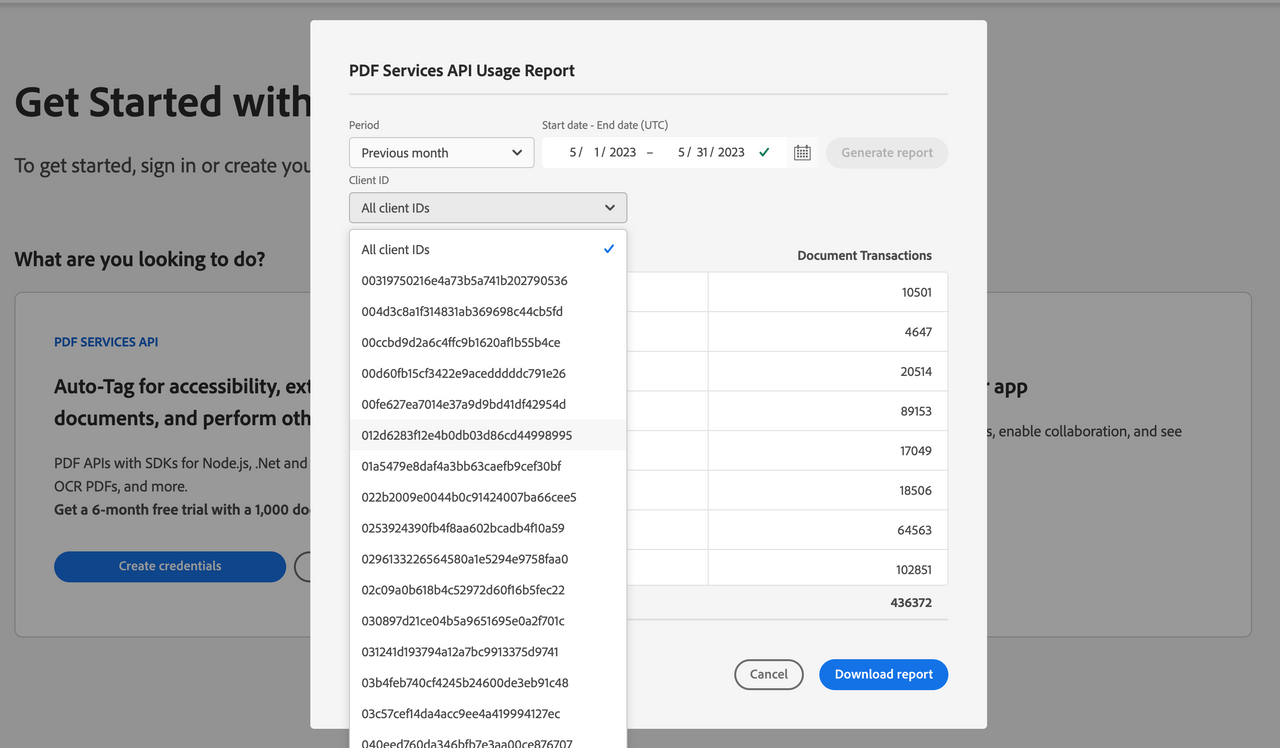Choose client ID 012d6283f12e4b0db03d86cd44998995
The image size is (1280, 748).
tap(488, 436)
